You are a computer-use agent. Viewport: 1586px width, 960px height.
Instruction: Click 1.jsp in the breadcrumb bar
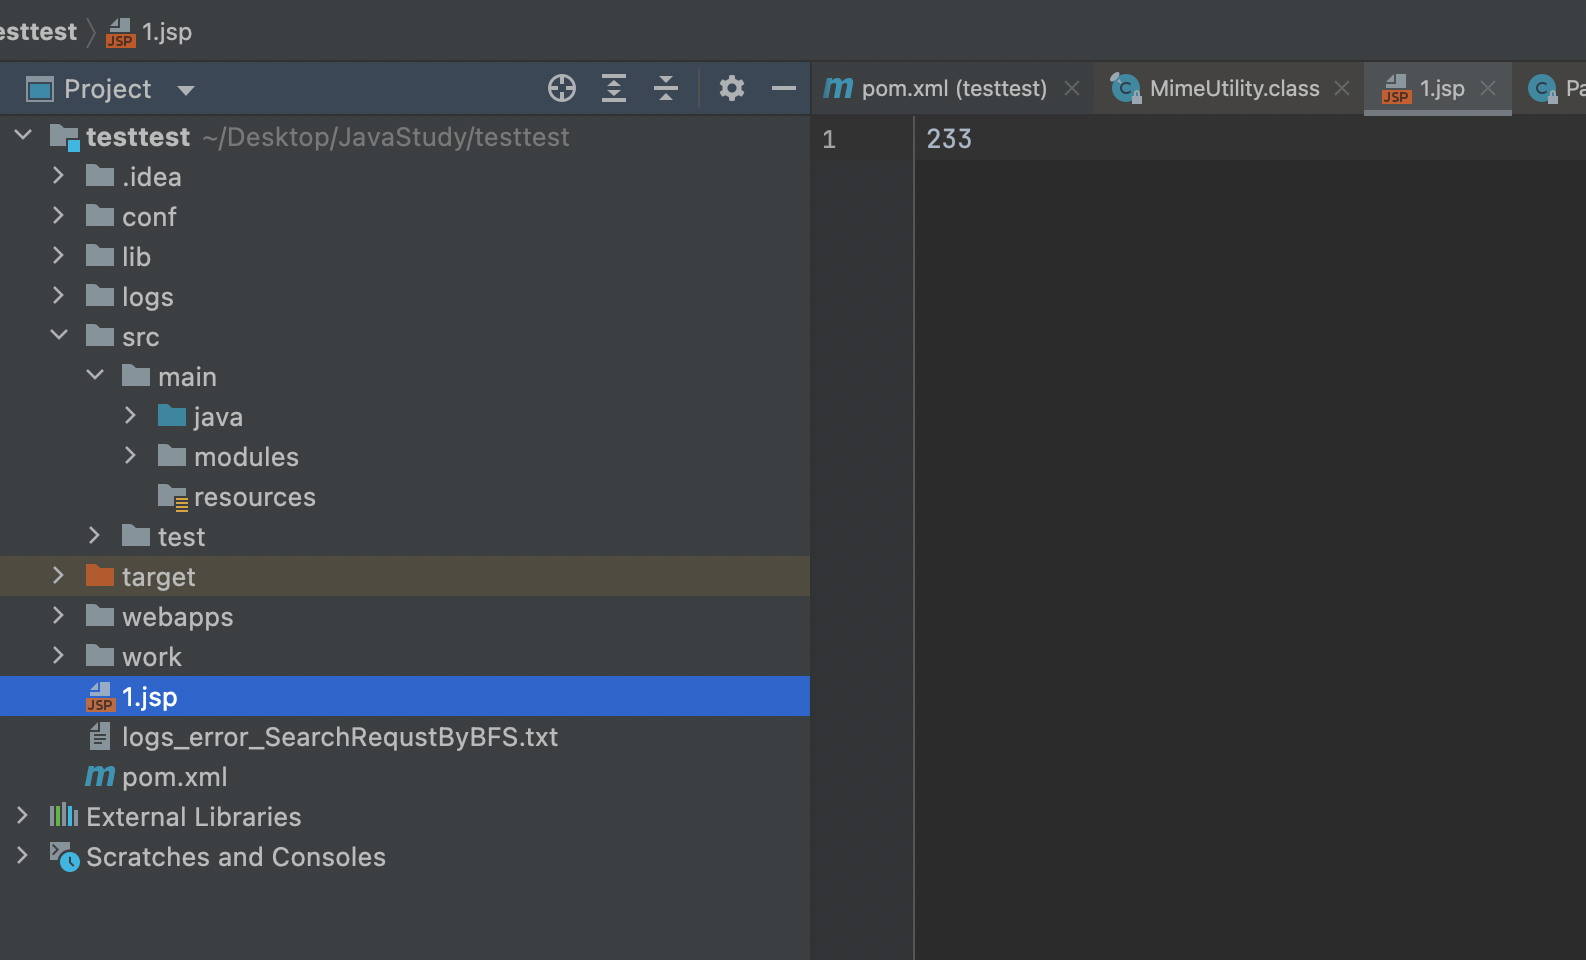pyautogui.click(x=167, y=31)
